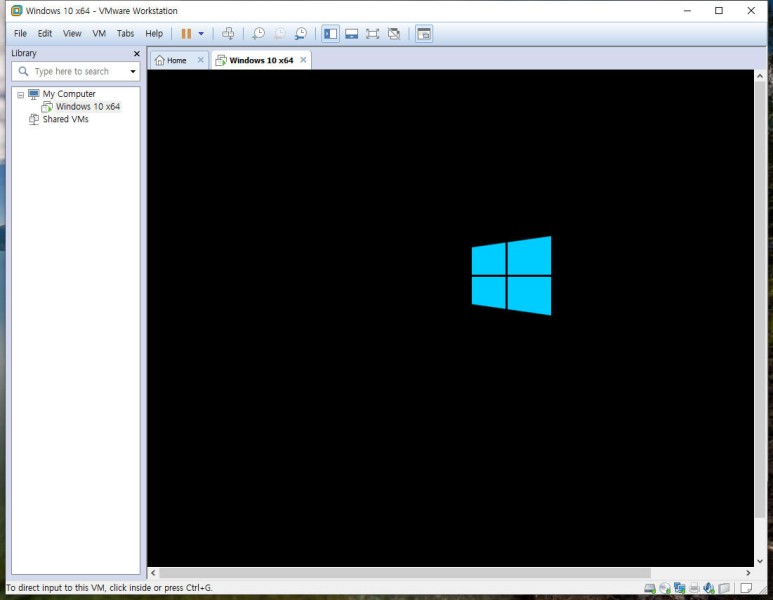773x600 pixels.
Task: Click the search magnifier icon
Action: pos(23,71)
